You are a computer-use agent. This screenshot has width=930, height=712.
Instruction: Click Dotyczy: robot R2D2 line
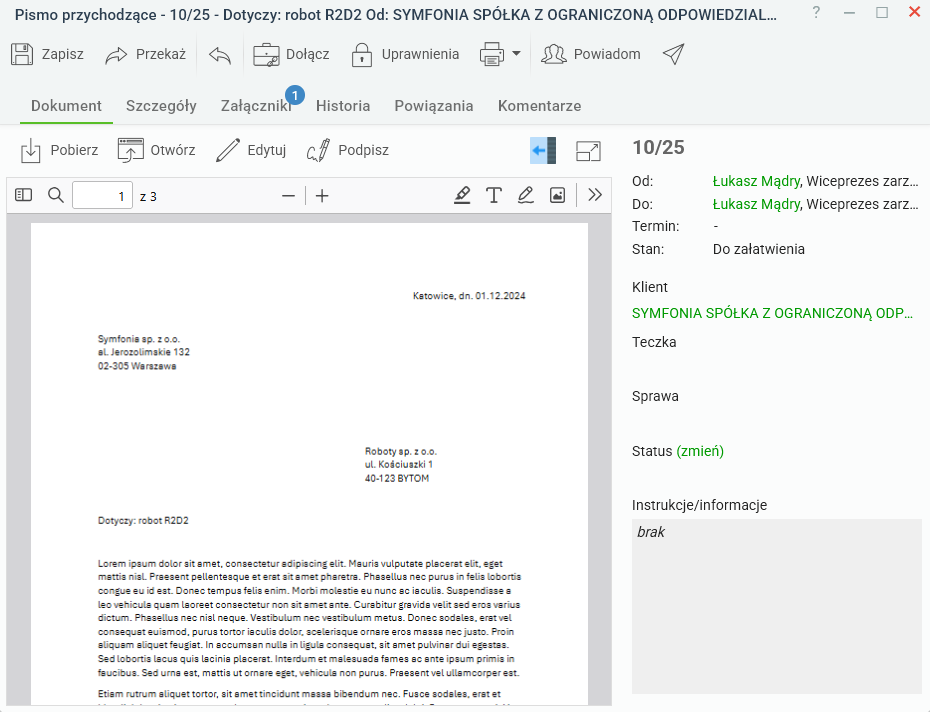(143, 520)
